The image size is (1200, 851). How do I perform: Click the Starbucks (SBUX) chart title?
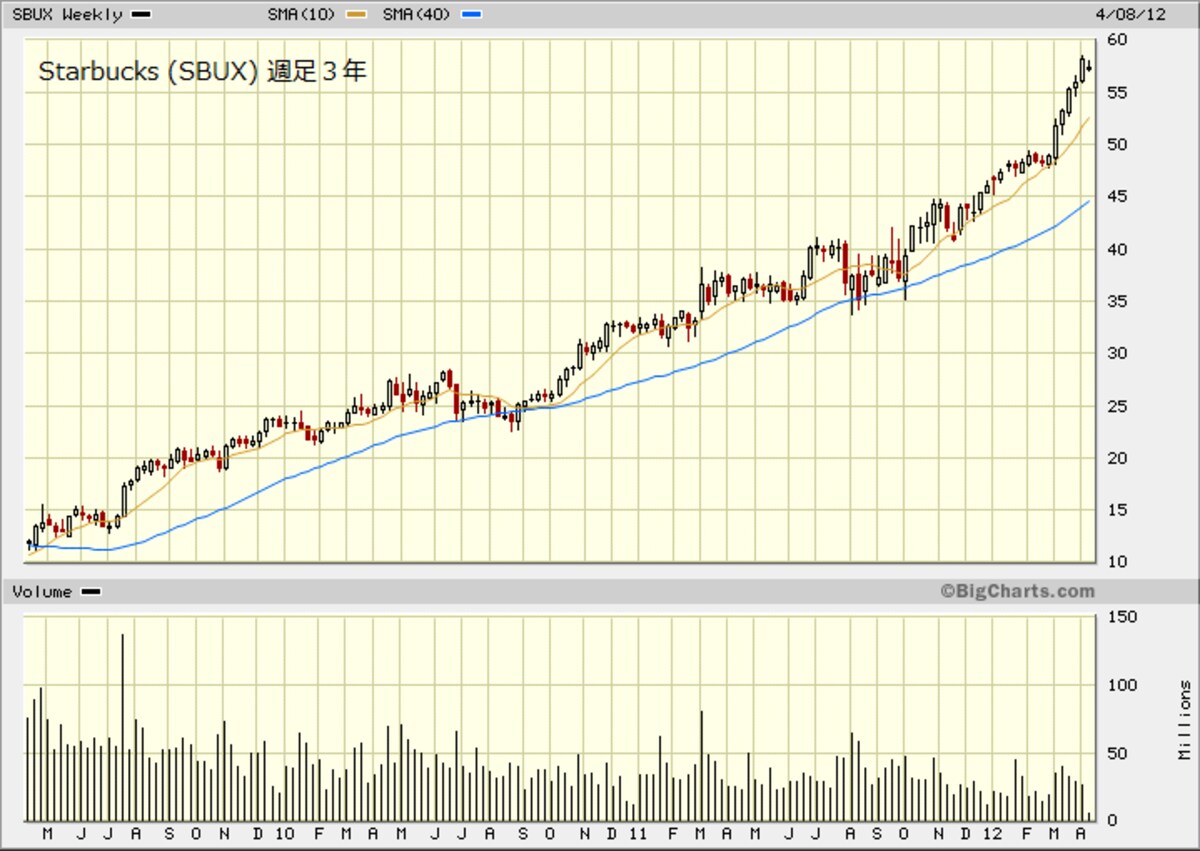(203, 72)
